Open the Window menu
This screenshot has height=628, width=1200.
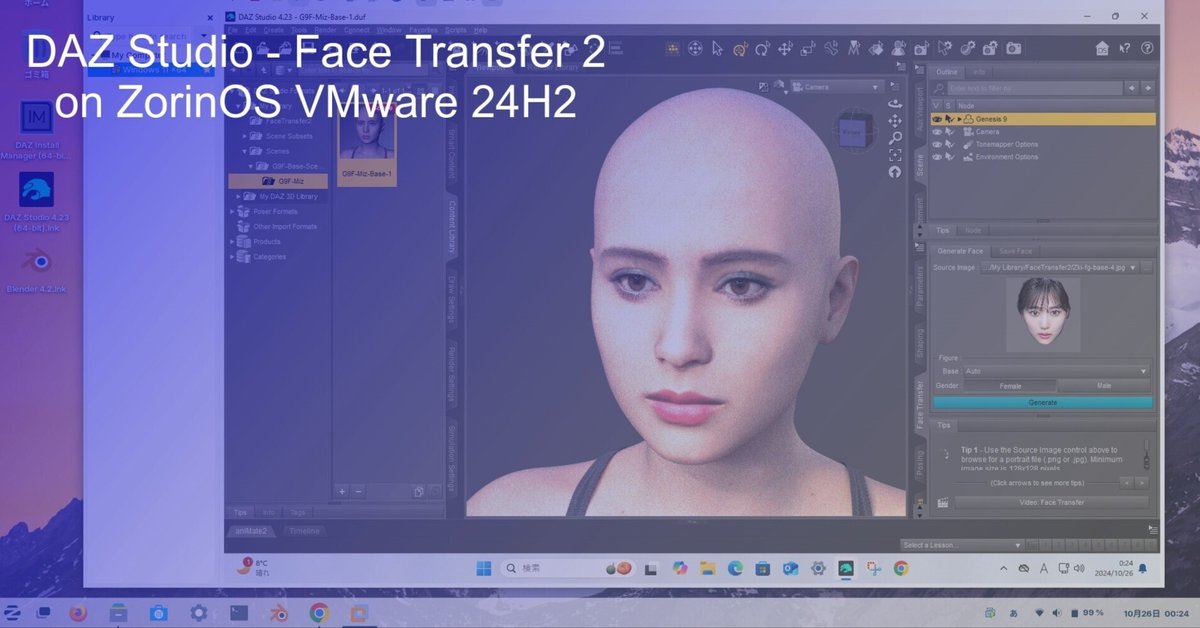389,30
